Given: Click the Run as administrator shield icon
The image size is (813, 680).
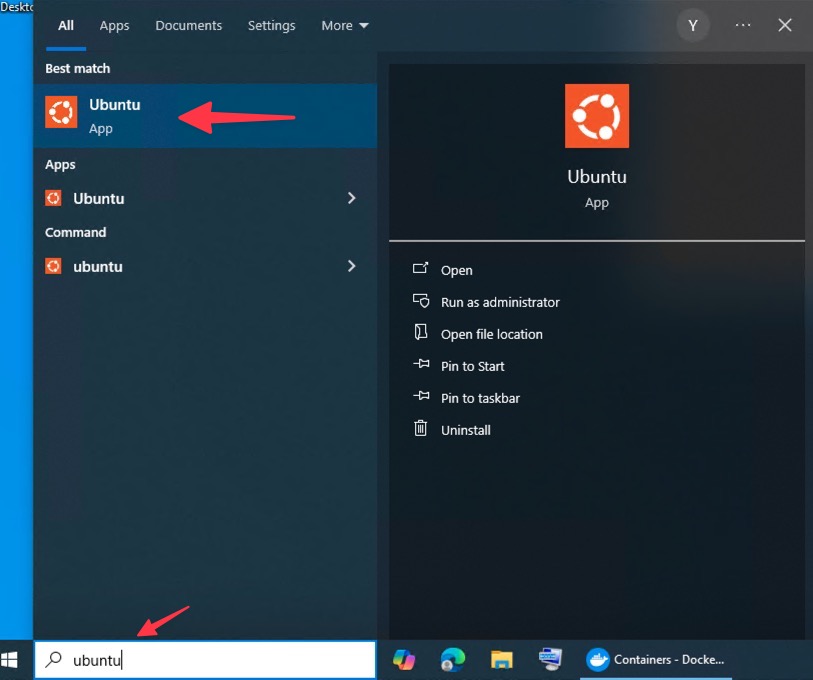Looking at the screenshot, I should [420, 301].
